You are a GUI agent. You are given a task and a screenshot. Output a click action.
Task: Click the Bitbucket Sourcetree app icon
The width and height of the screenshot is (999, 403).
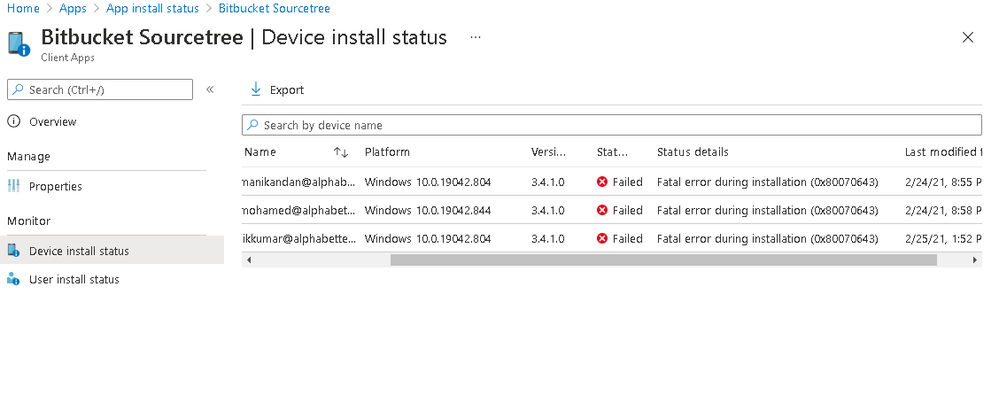pos(18,45)
